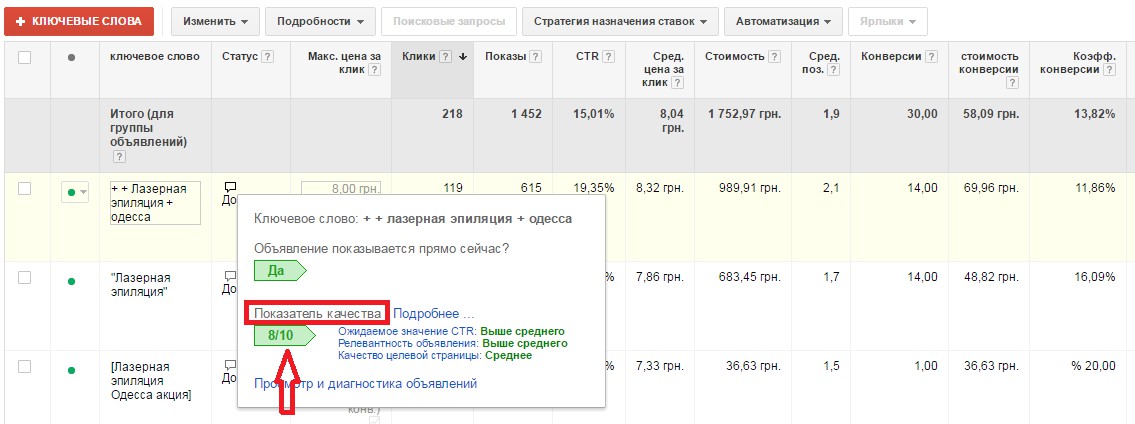This screenshot has width=1135, height=424.
Task: Click the 683,45 грн. cost cell
Action: [751, 276]
